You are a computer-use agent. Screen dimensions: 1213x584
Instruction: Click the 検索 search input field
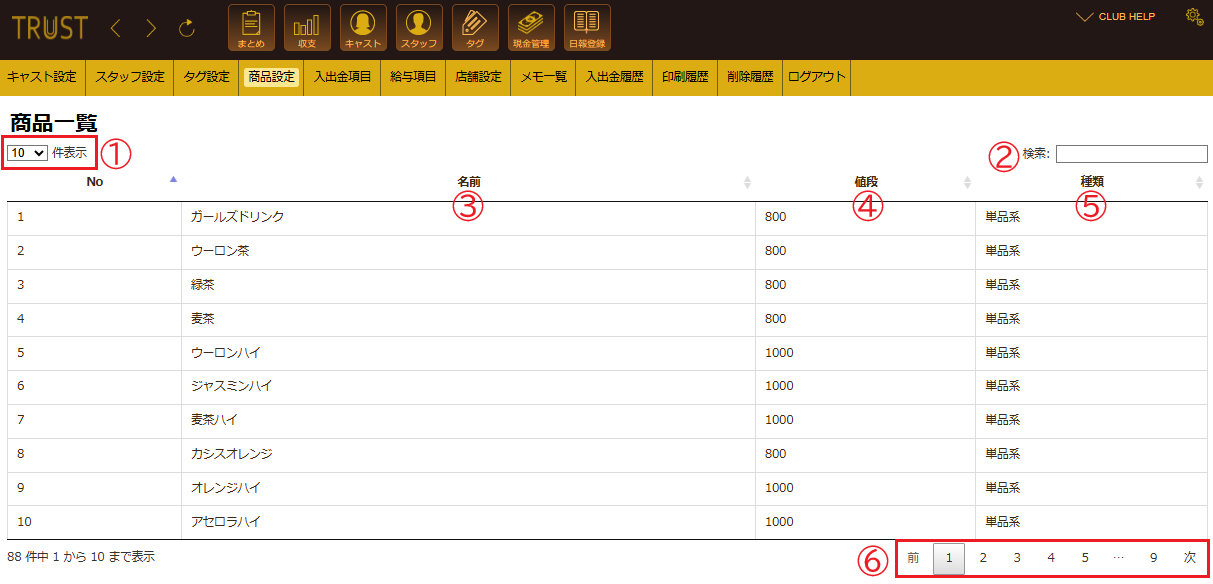1131,154
